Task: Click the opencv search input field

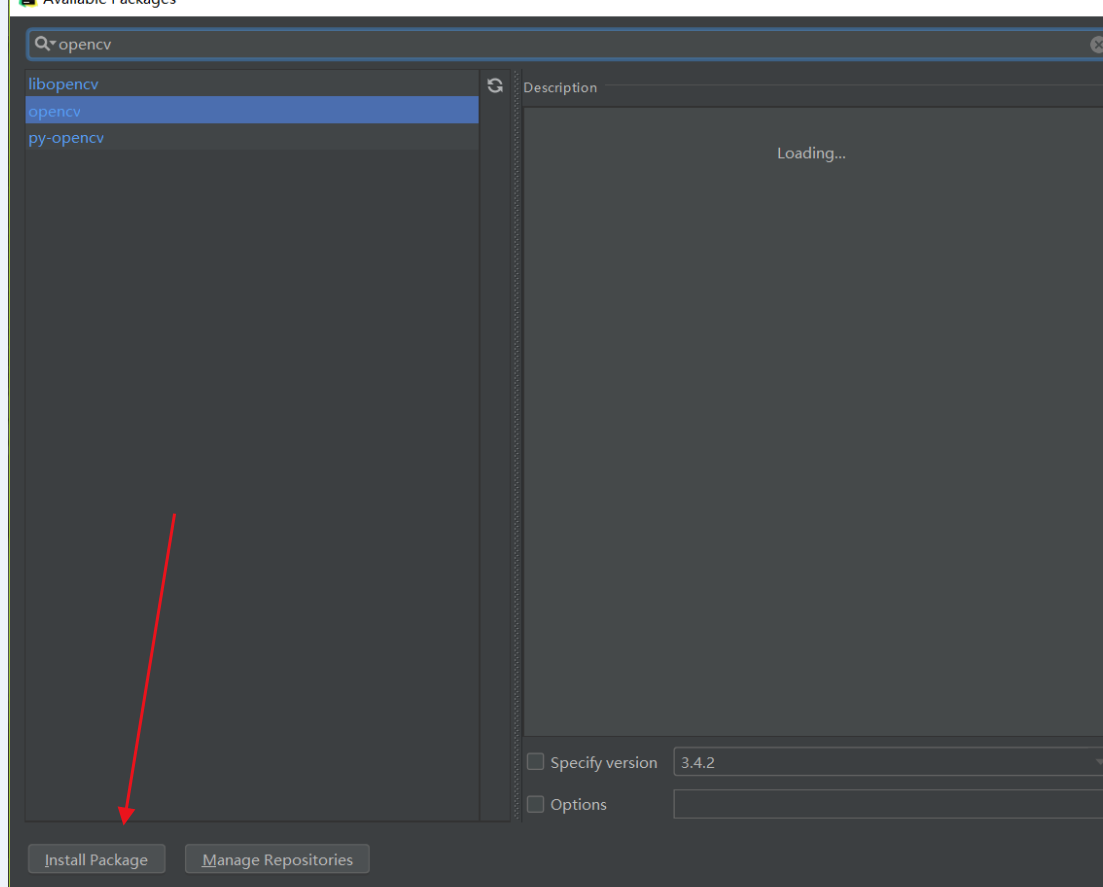Action: click(565, 44)
